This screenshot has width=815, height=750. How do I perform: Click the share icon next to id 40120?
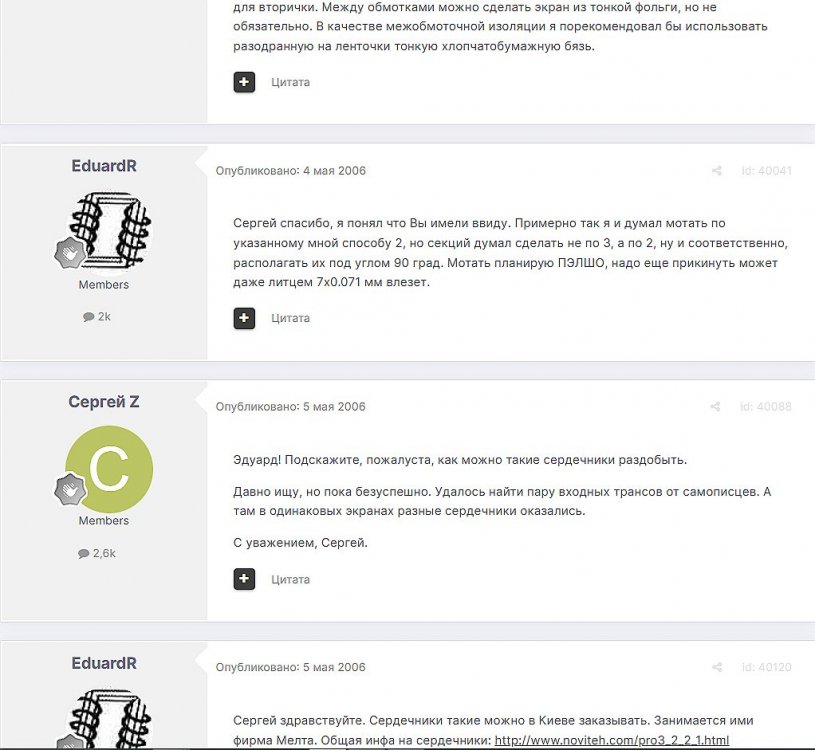pyautogui.click(x=717, y=667)
